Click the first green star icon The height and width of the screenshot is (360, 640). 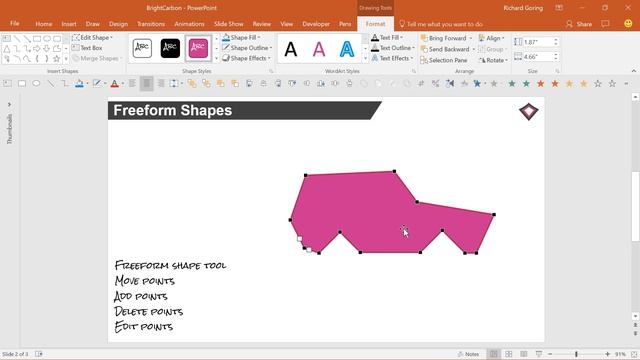[x=512, y=84]
